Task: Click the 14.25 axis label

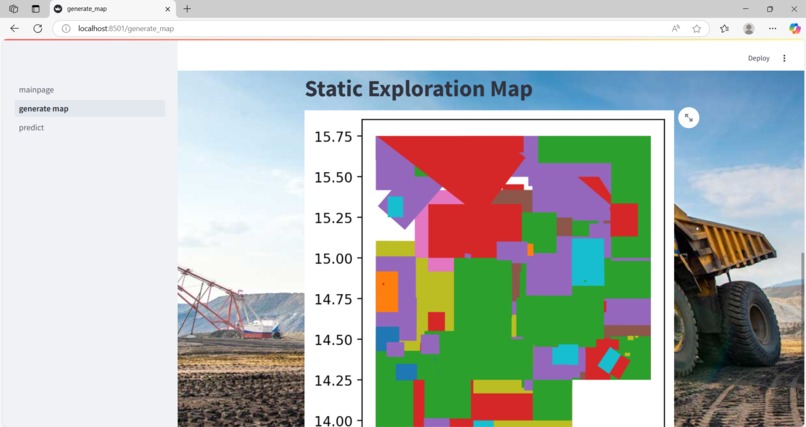Action: pos(334,381)
